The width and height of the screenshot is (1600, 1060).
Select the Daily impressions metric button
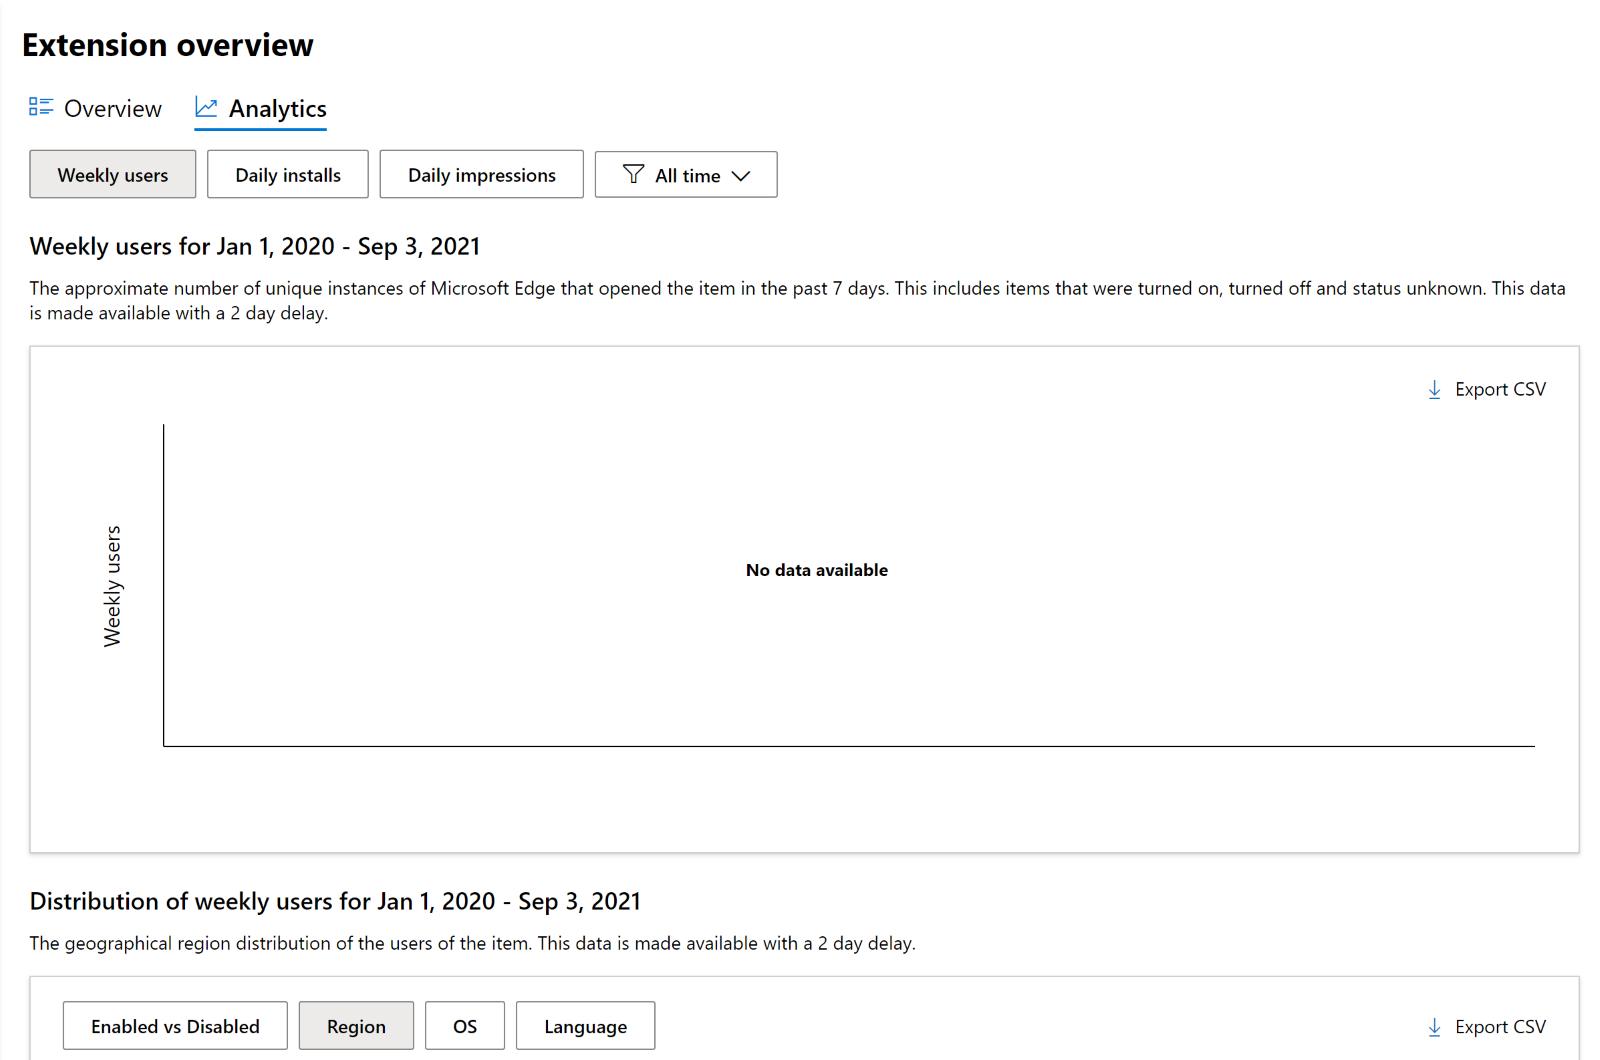(481, 174)
